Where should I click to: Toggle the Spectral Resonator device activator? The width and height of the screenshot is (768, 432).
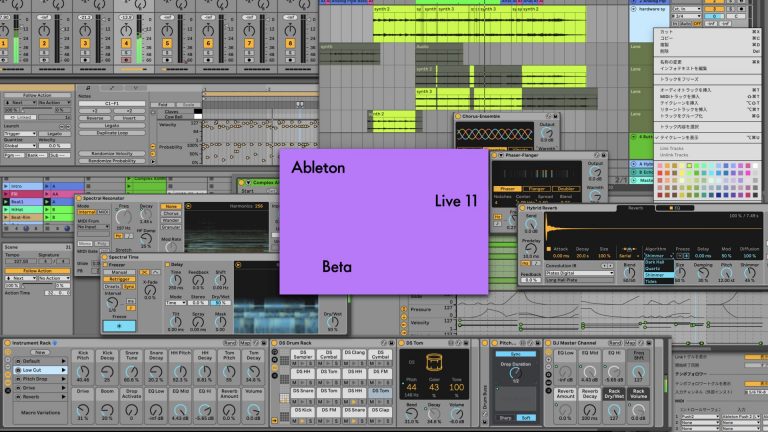[79, 198]
